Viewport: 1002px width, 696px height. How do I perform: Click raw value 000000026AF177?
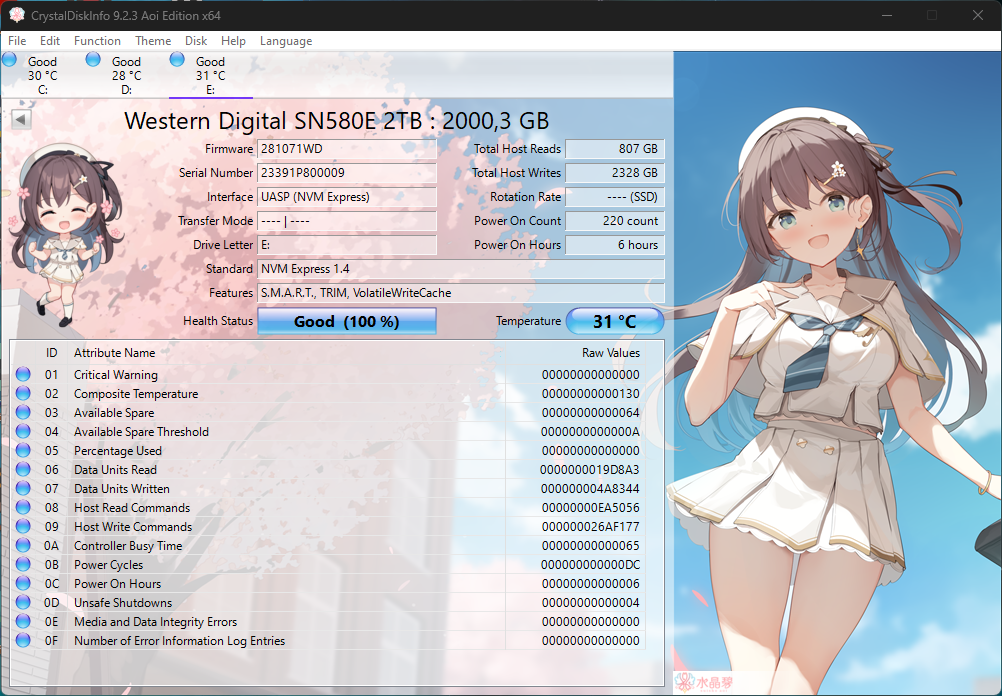(590, 527)
